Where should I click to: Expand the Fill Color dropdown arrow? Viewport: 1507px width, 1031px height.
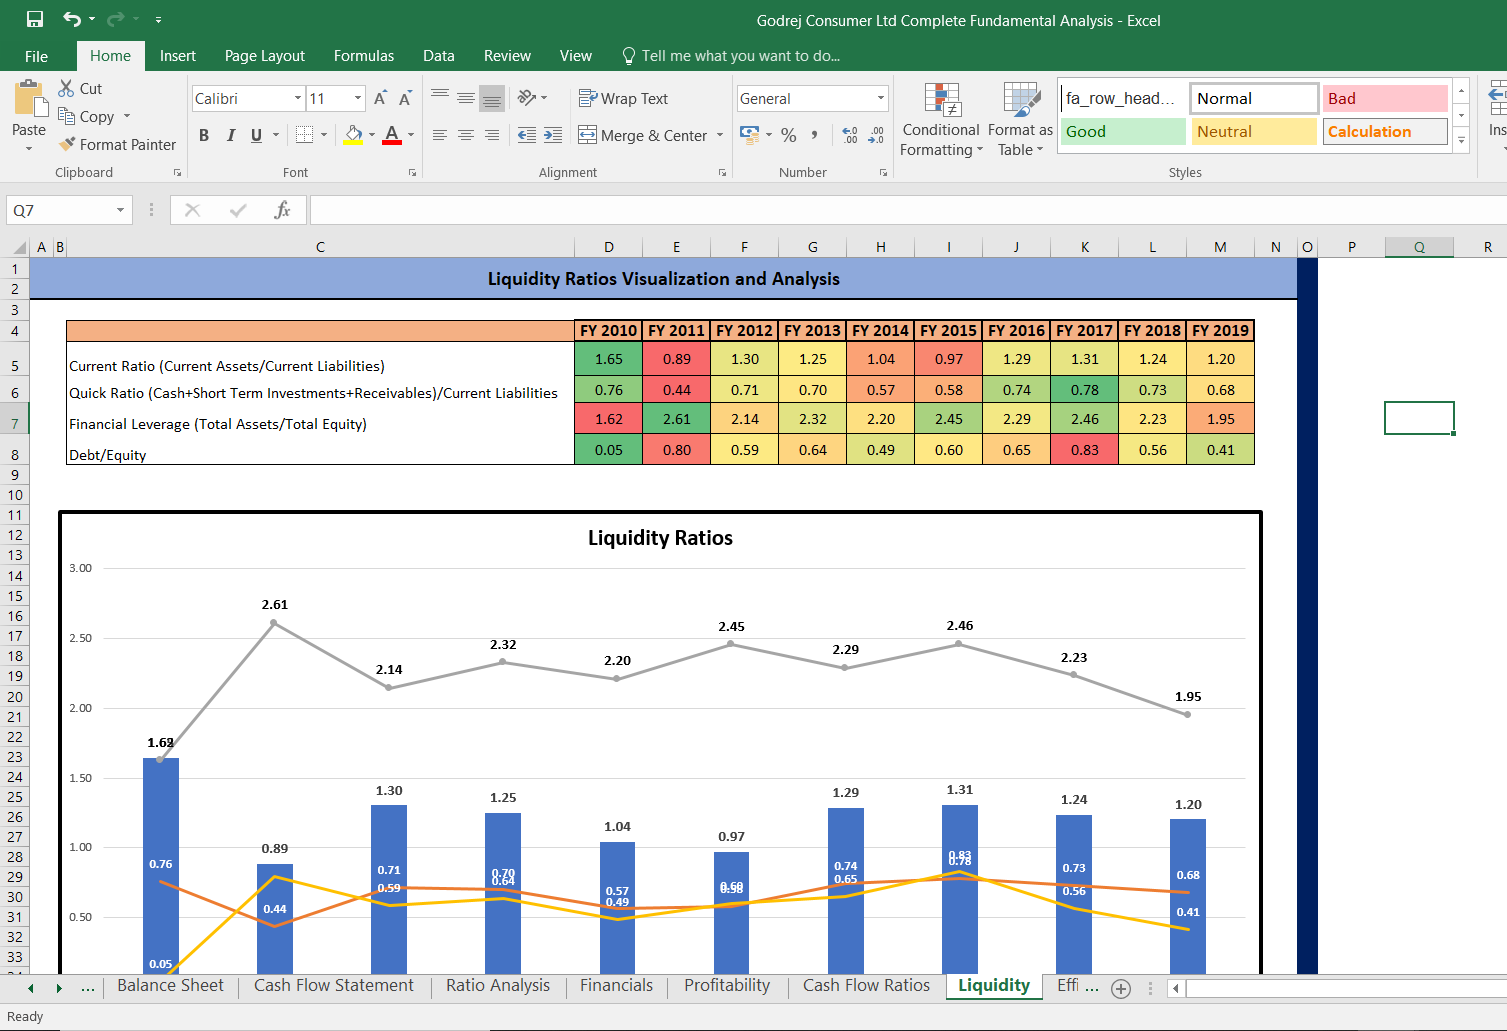(x=372, y=135)
